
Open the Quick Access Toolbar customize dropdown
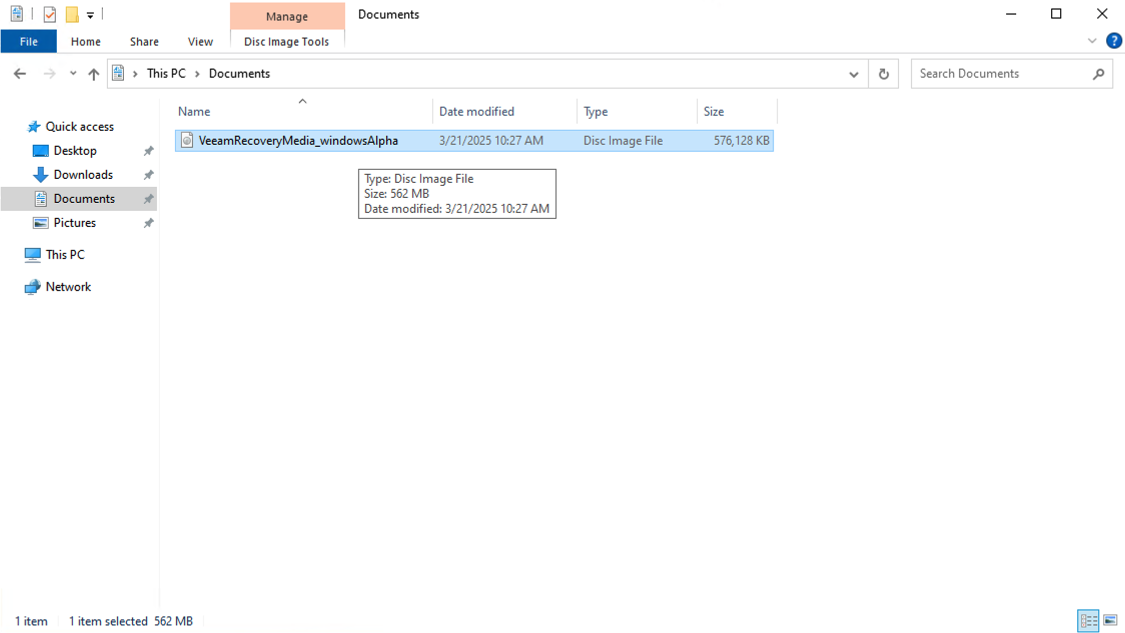point(89,14)
